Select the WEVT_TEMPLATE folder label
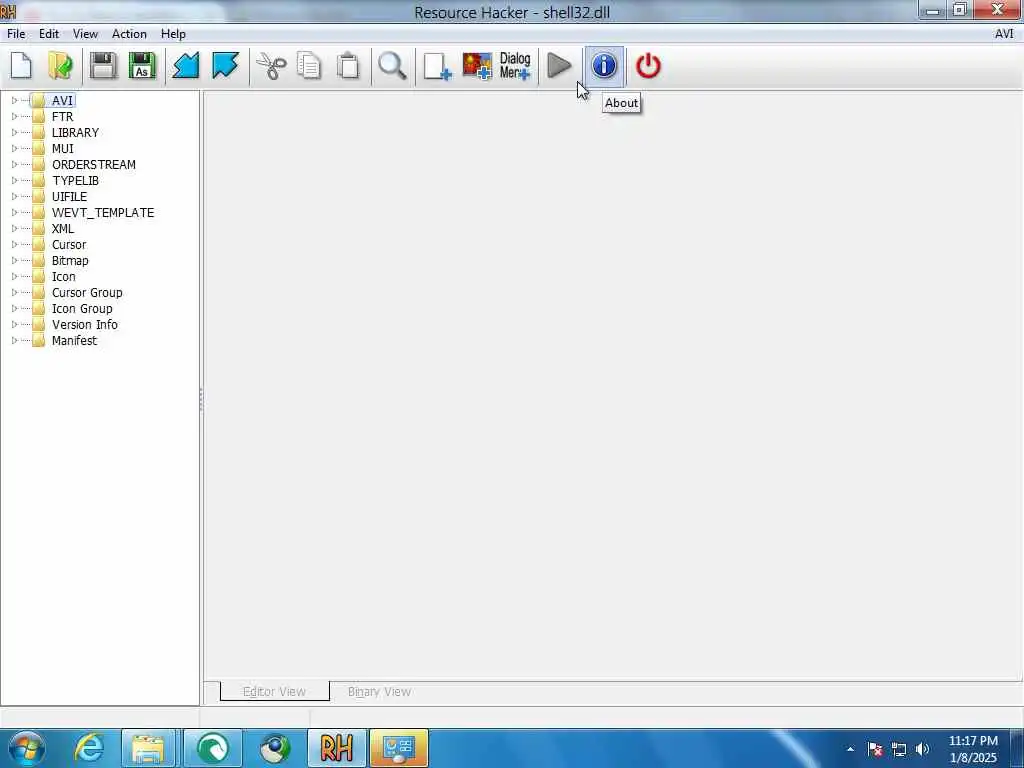Viewport: 1024px width, 768px height. 103,212
